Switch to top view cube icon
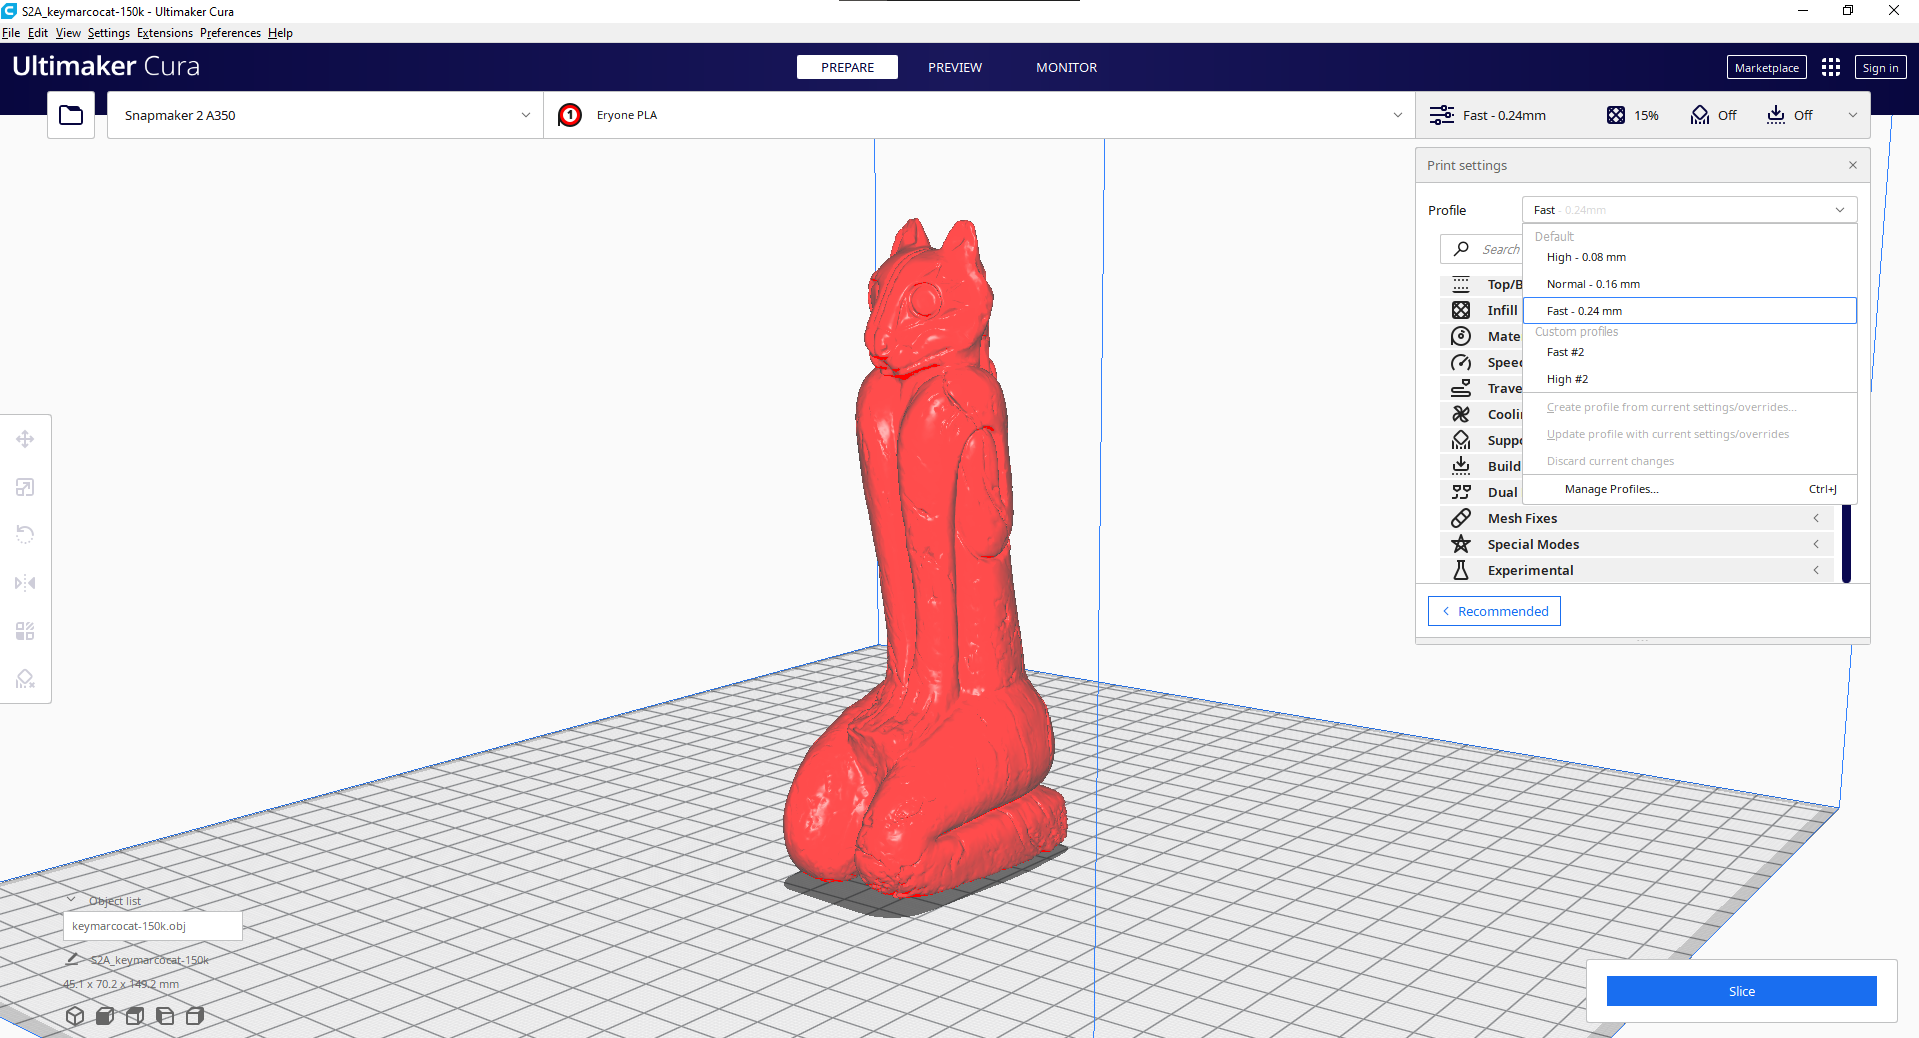Image resolution: width=1919 pixels, height=1038 pixels. [x=135, y=1016]
